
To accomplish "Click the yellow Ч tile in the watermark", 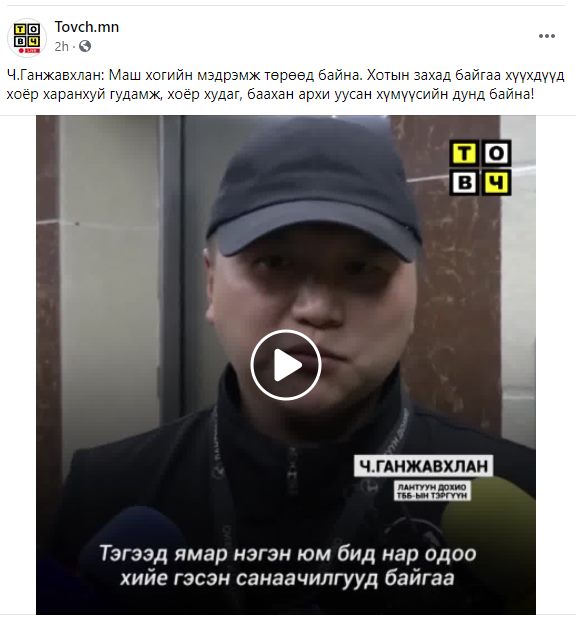I will 496,182.
